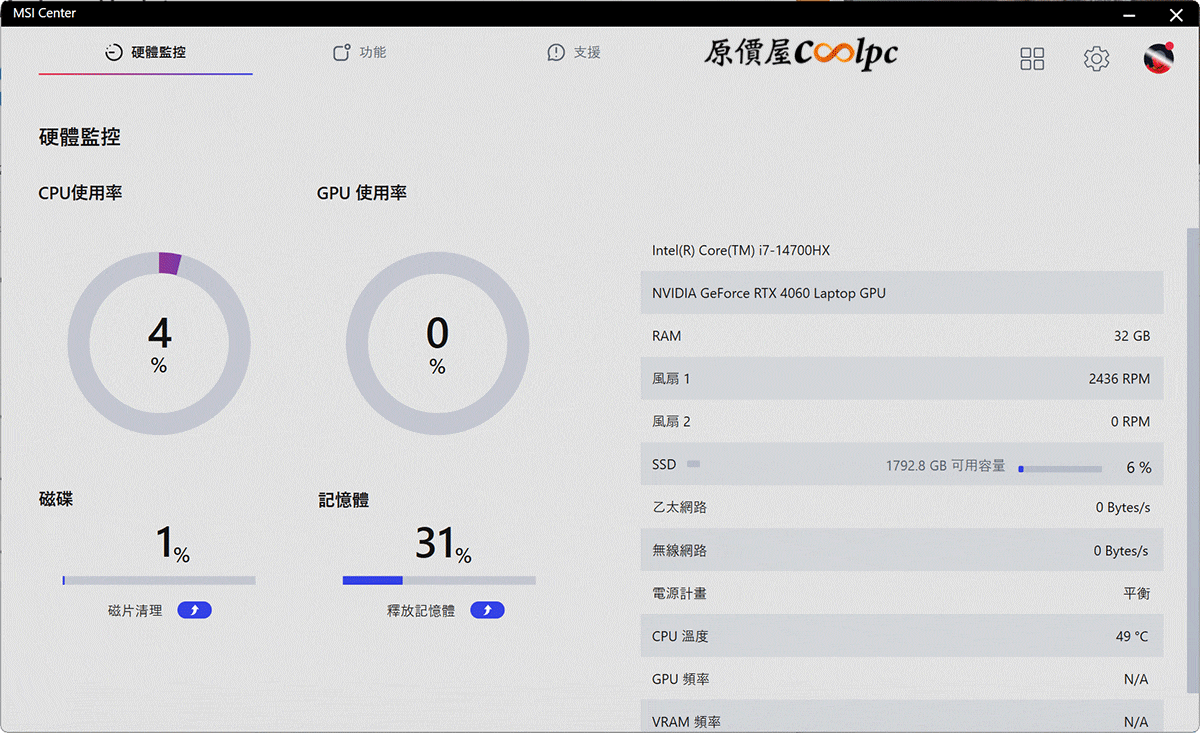
Task: Click the 硬體監控 tab gauge icon
Action: coord(114,52)
